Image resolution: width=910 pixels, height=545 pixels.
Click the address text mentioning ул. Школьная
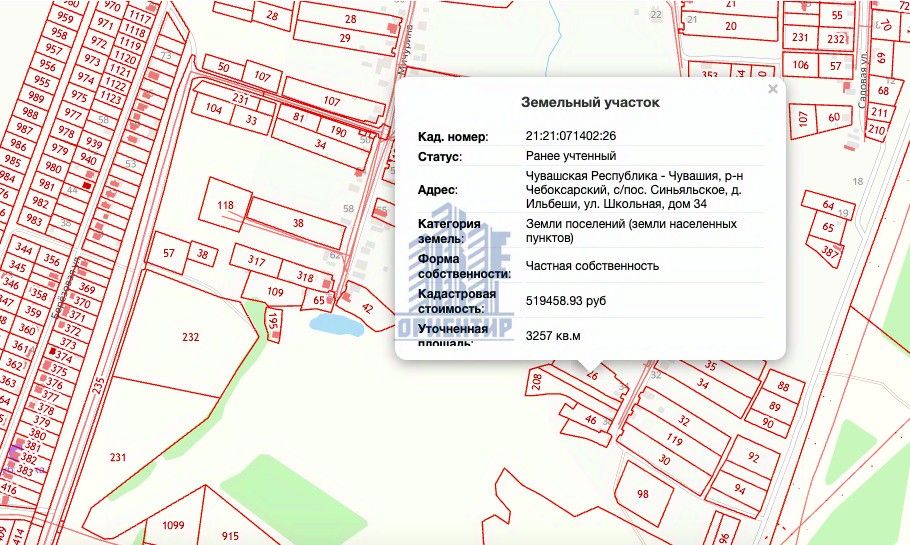pos(634,189)
